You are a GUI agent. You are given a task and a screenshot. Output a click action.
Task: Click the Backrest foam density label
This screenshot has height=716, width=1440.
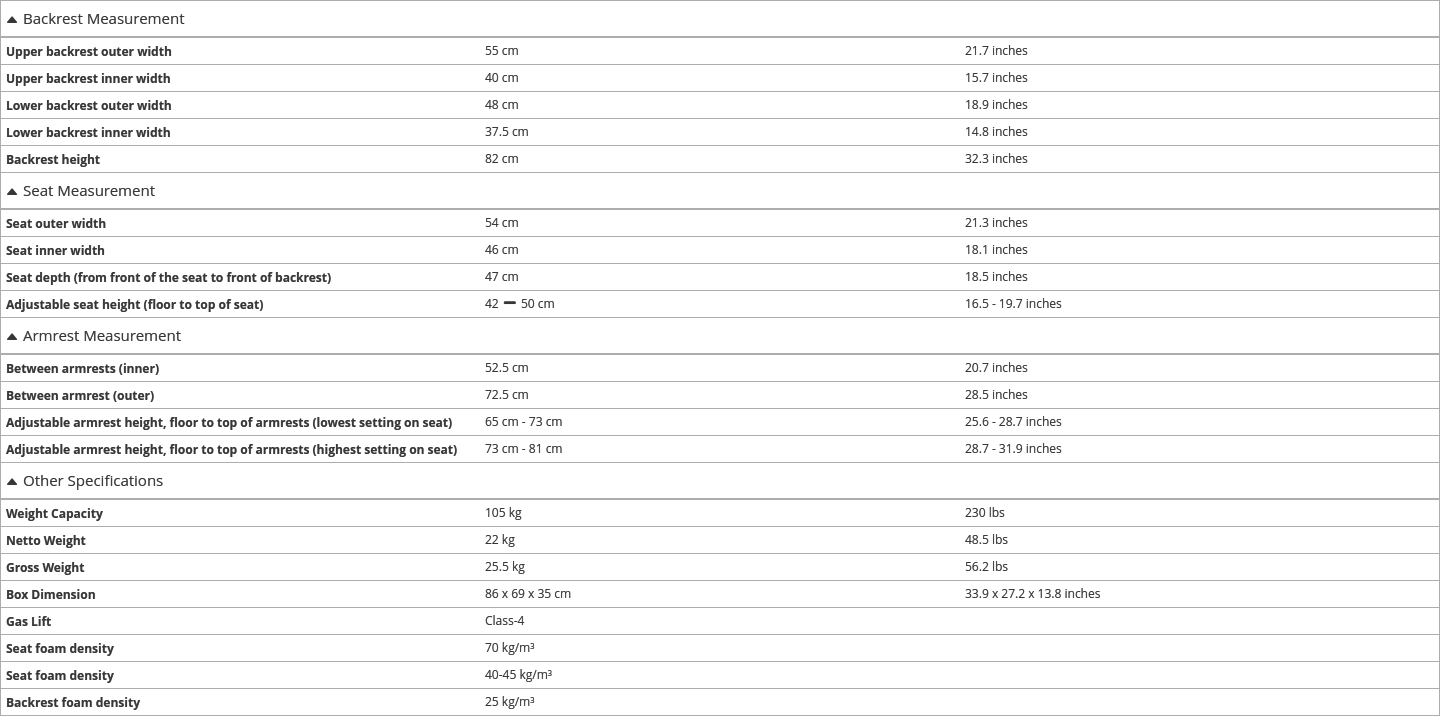pyautogui.click(x=73, y=703)
